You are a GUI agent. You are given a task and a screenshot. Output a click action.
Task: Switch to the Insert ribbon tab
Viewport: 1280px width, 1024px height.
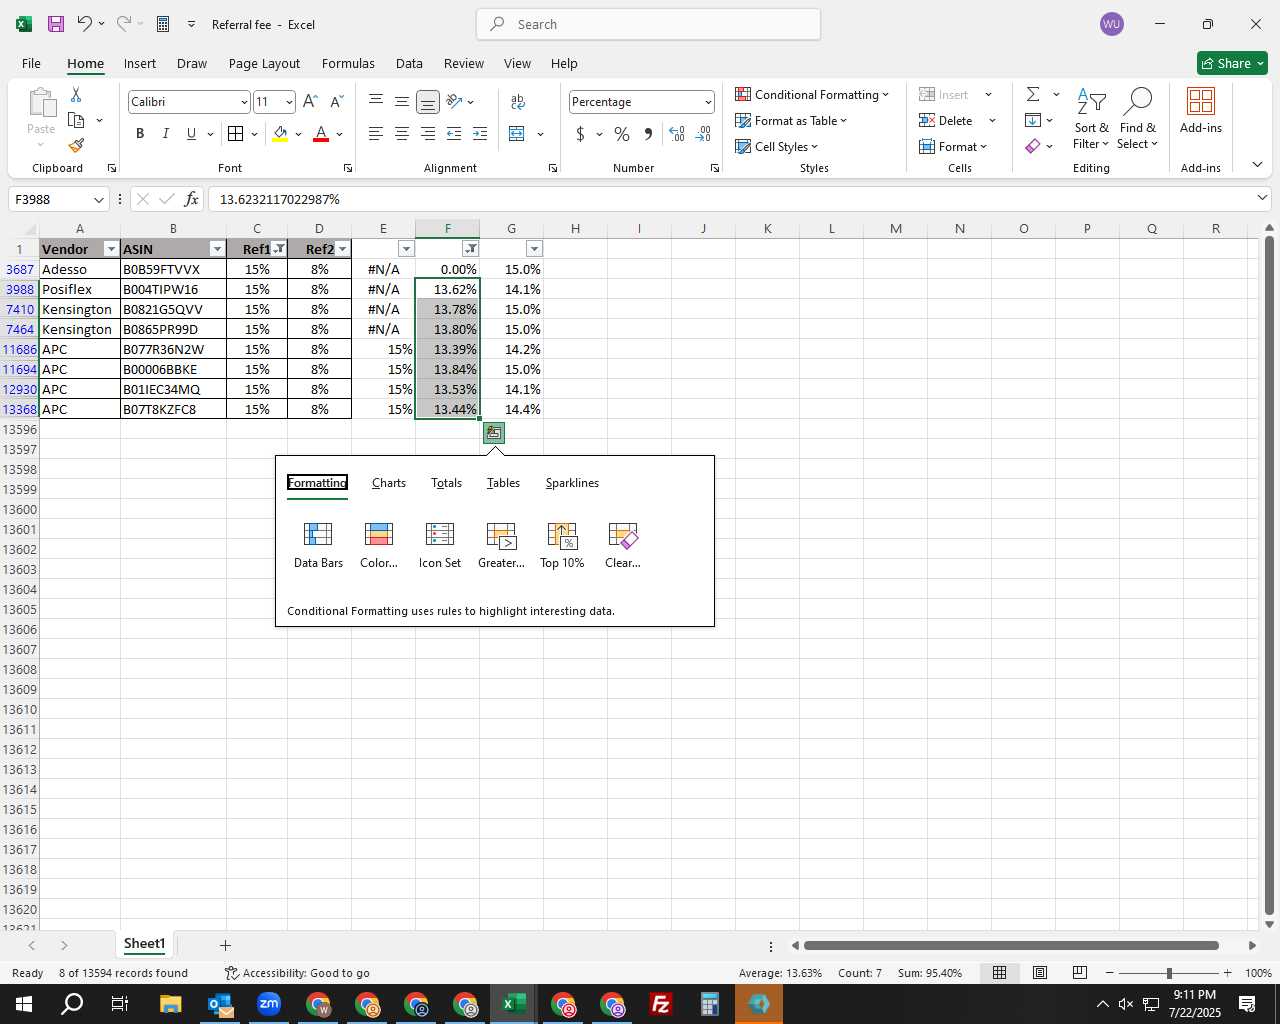pos(140,63)
